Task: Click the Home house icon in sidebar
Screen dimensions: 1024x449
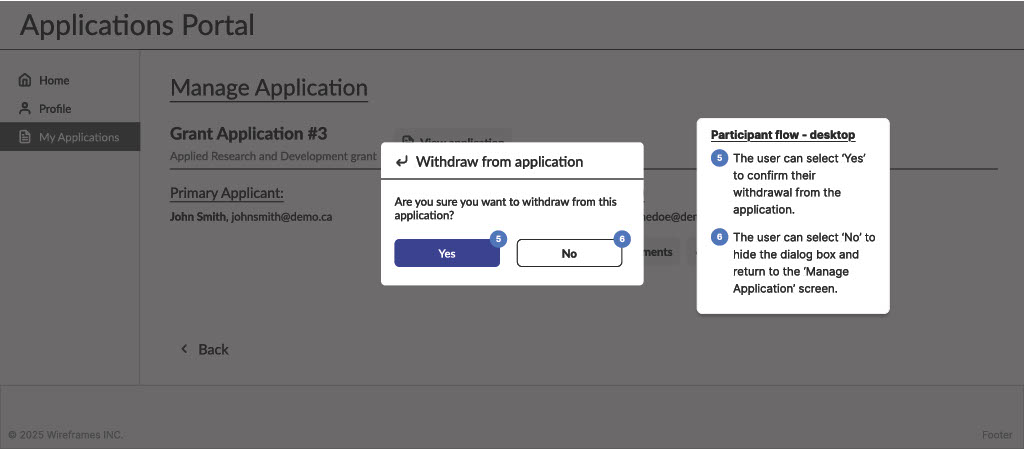Action: [25, 80]
